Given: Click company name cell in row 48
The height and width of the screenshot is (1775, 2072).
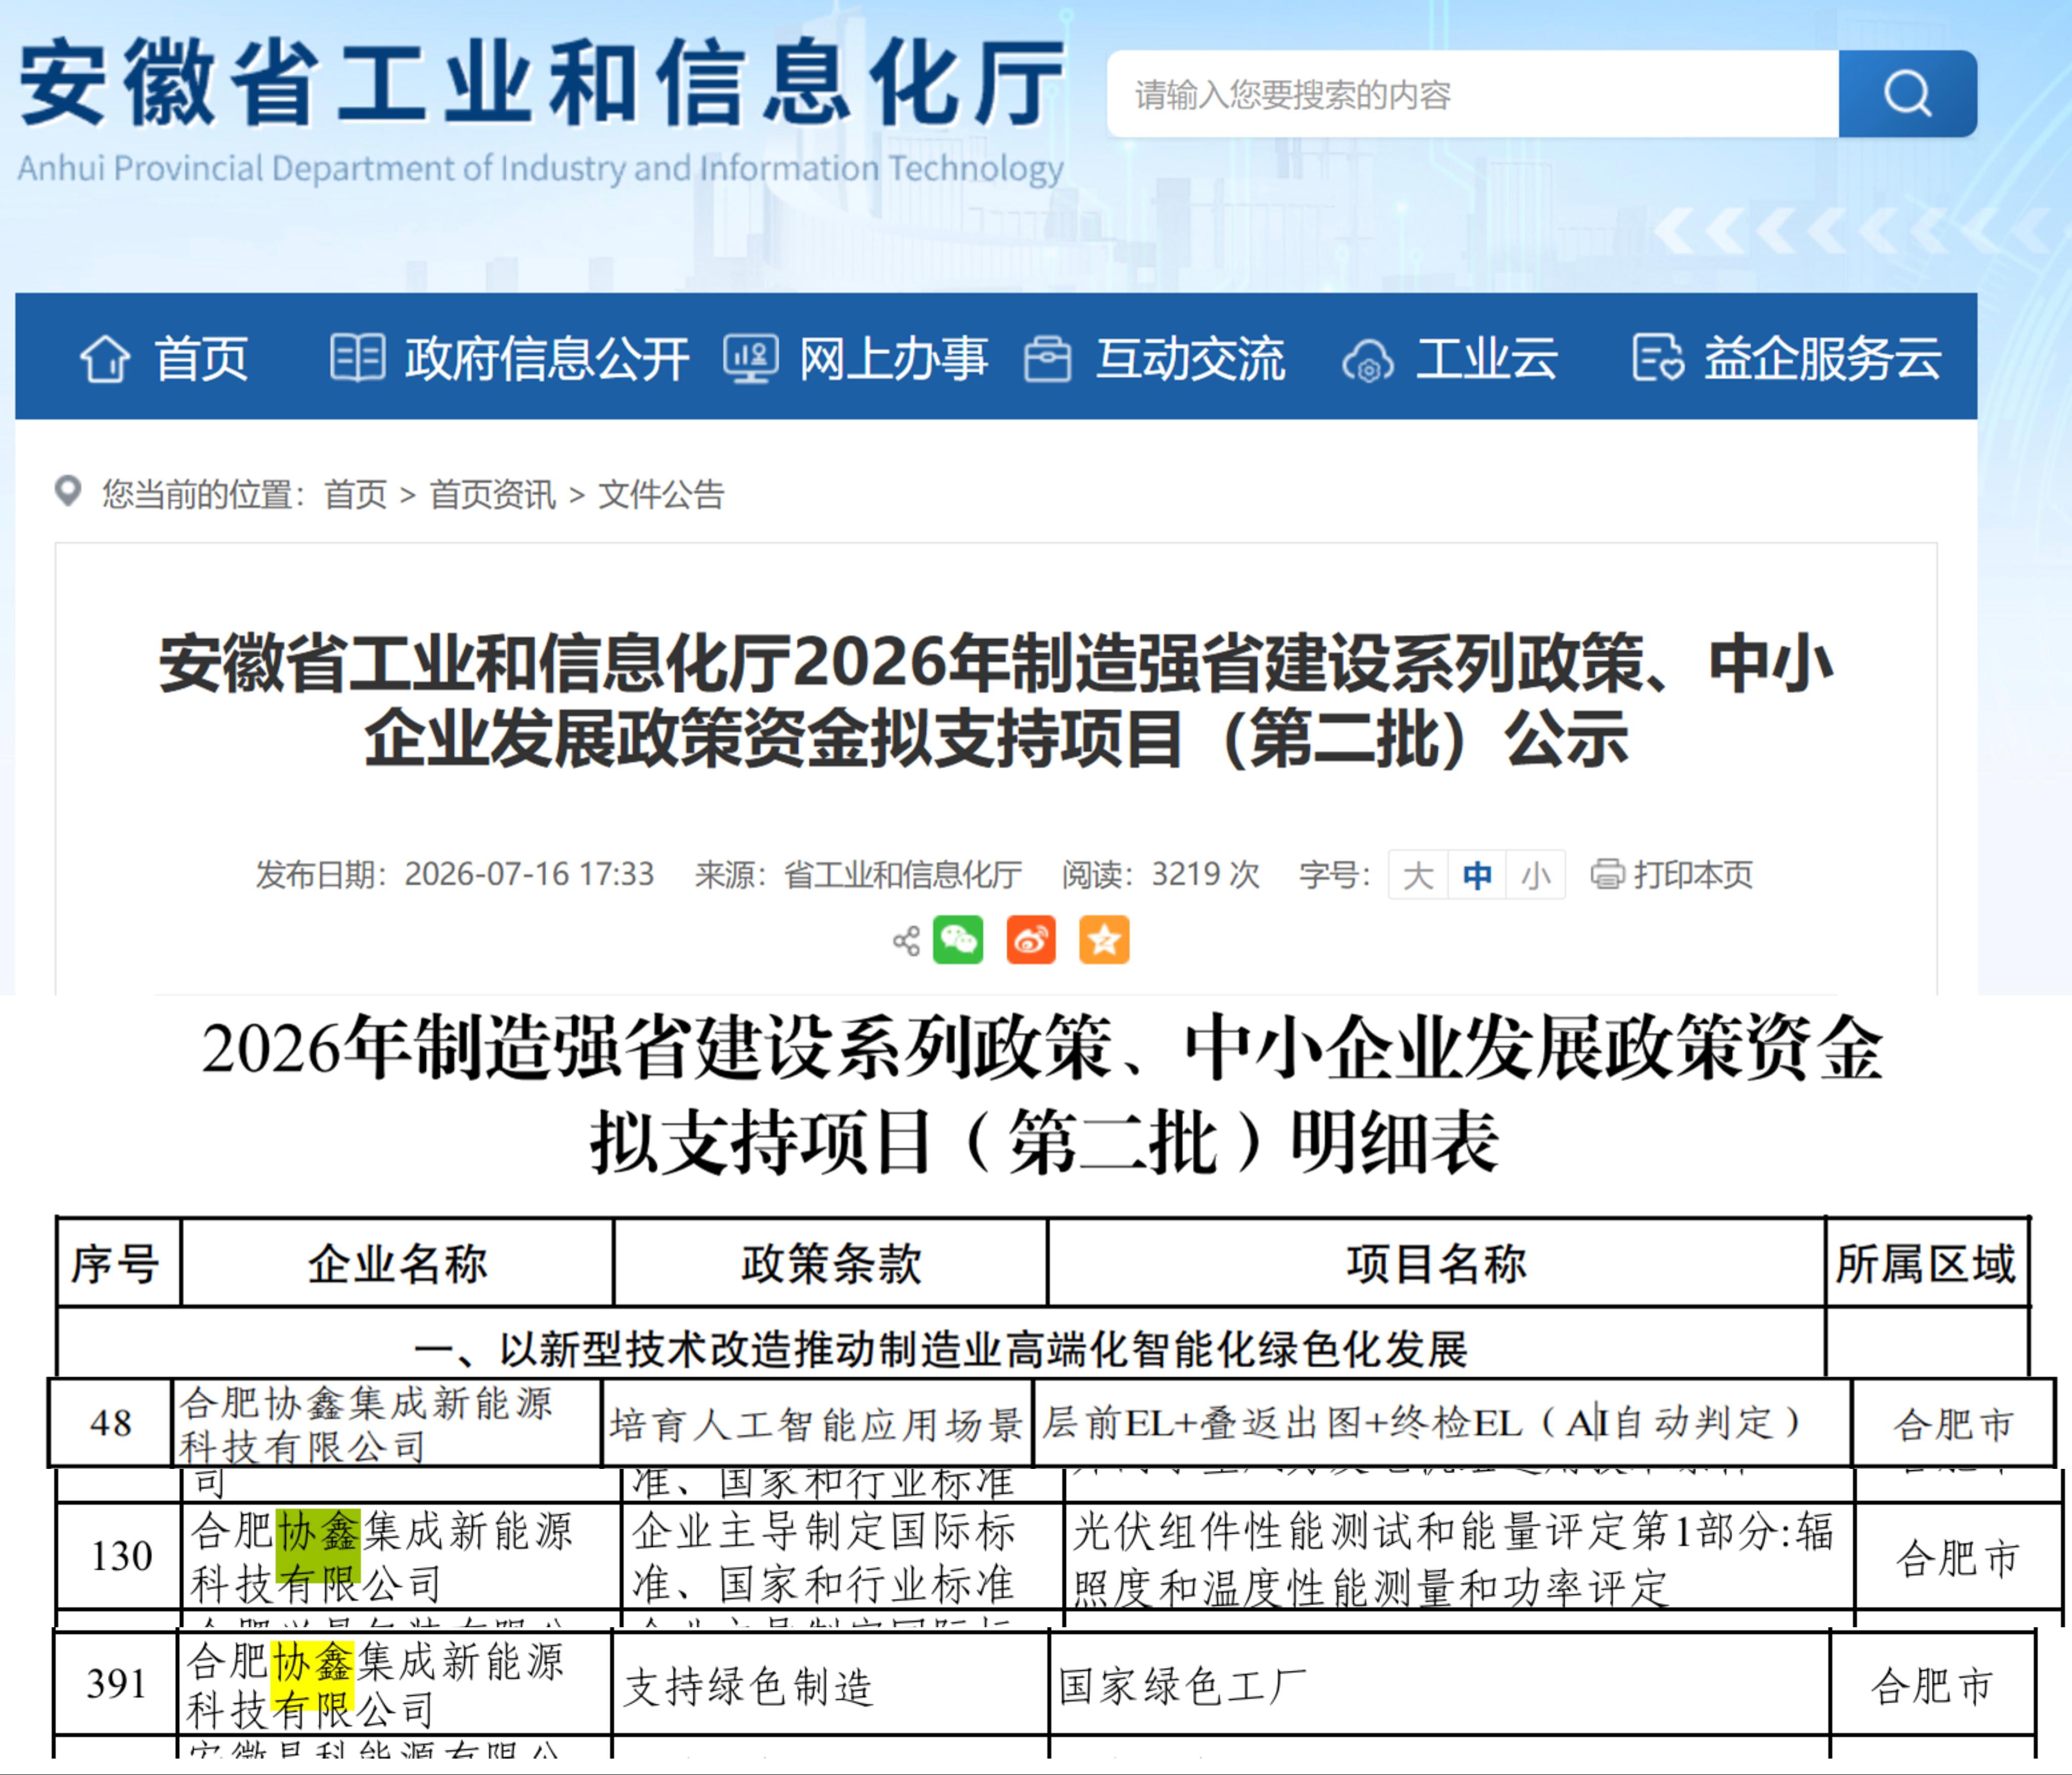Looking at the screenshot, I should click(x=387, y=1424).
